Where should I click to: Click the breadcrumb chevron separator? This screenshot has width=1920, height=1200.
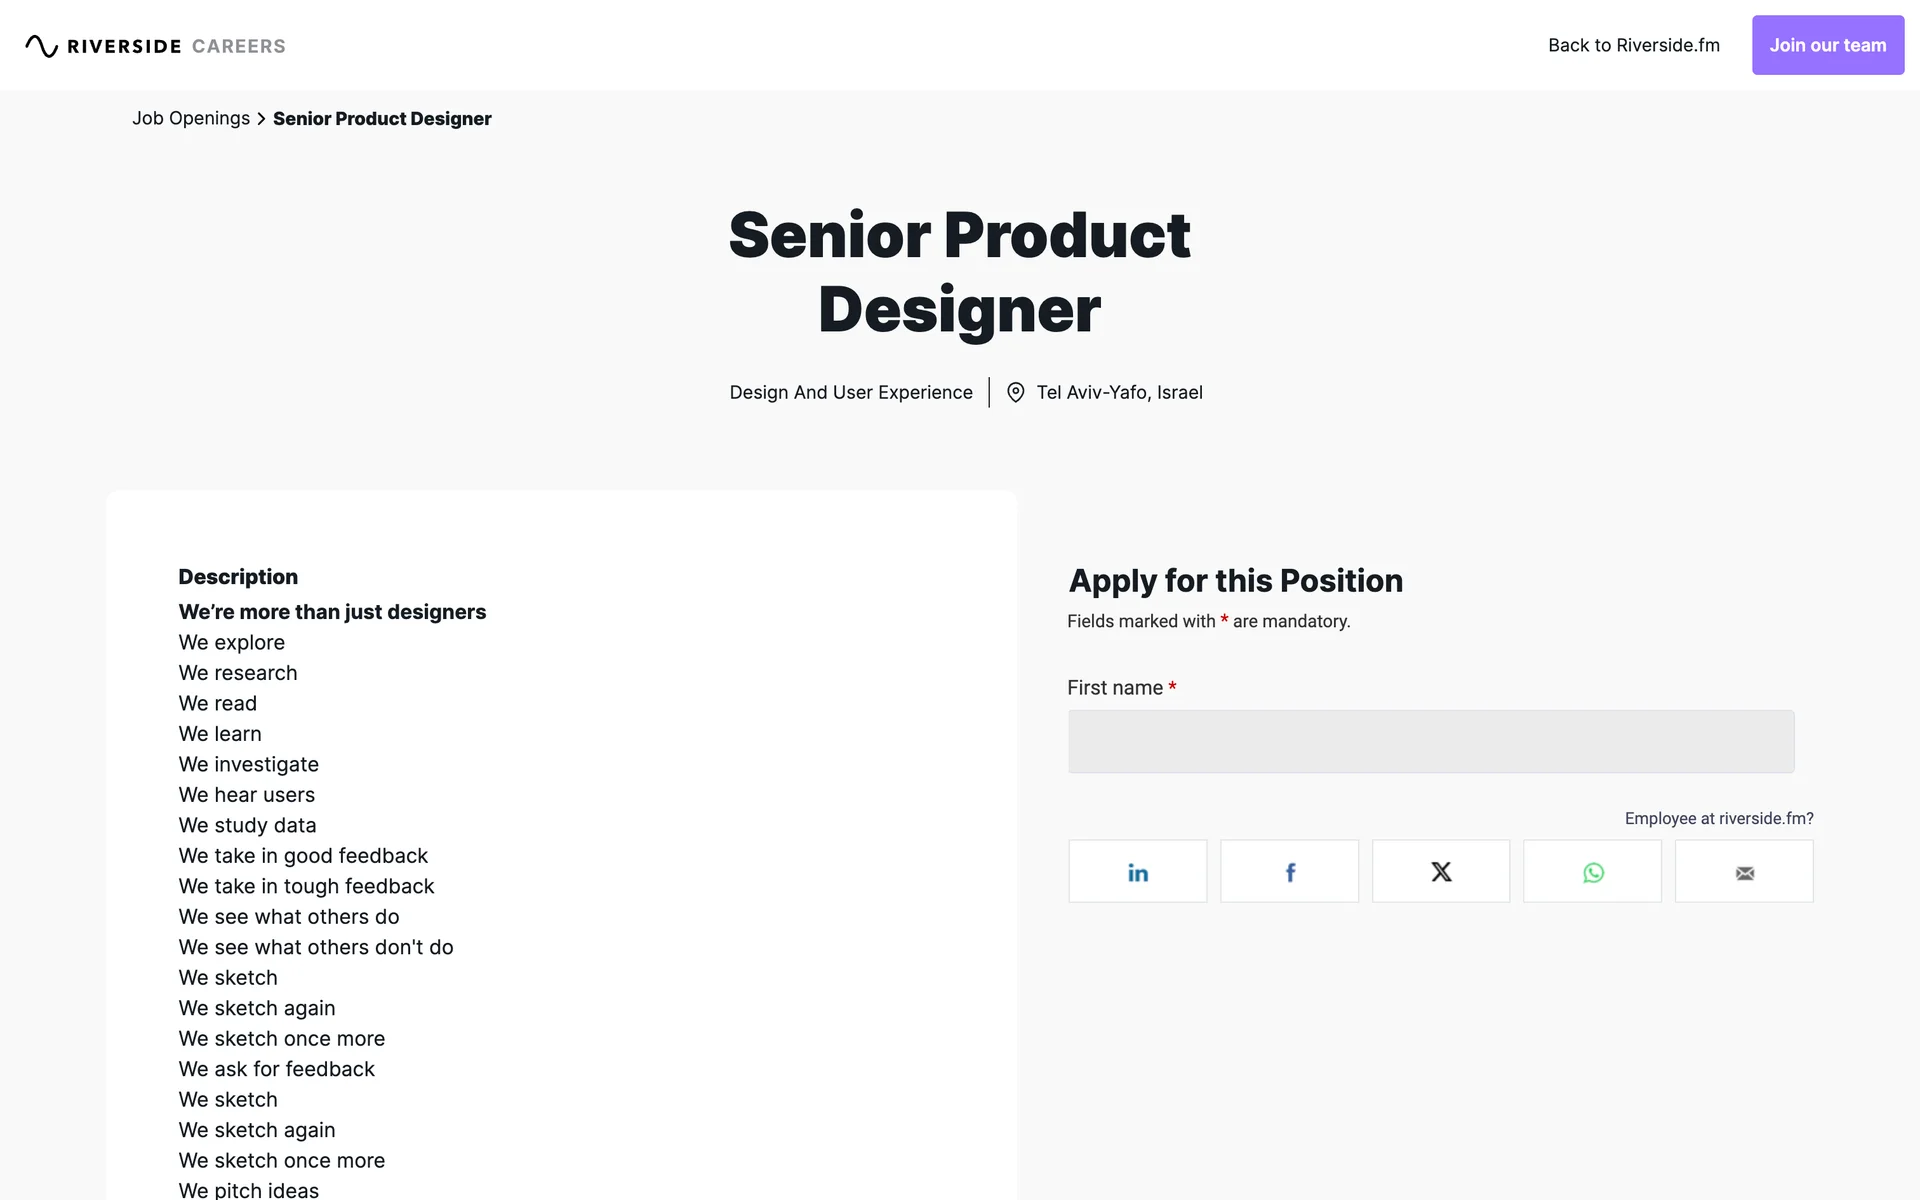[x=261, y=119]
